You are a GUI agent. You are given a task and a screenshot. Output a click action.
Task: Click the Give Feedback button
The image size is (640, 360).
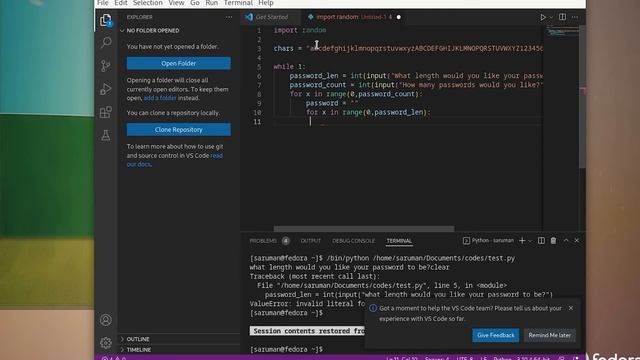[x=496, y=335]
